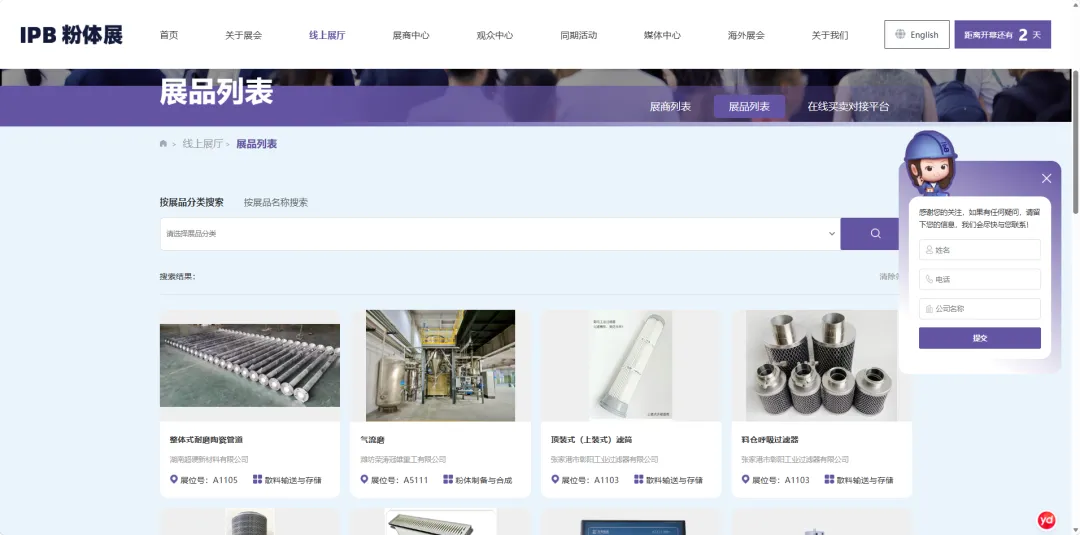This screenshot has height=535, width=1080.
Task: Click the 展位号：A5111 booth number
Action: [x=399, y=480]
